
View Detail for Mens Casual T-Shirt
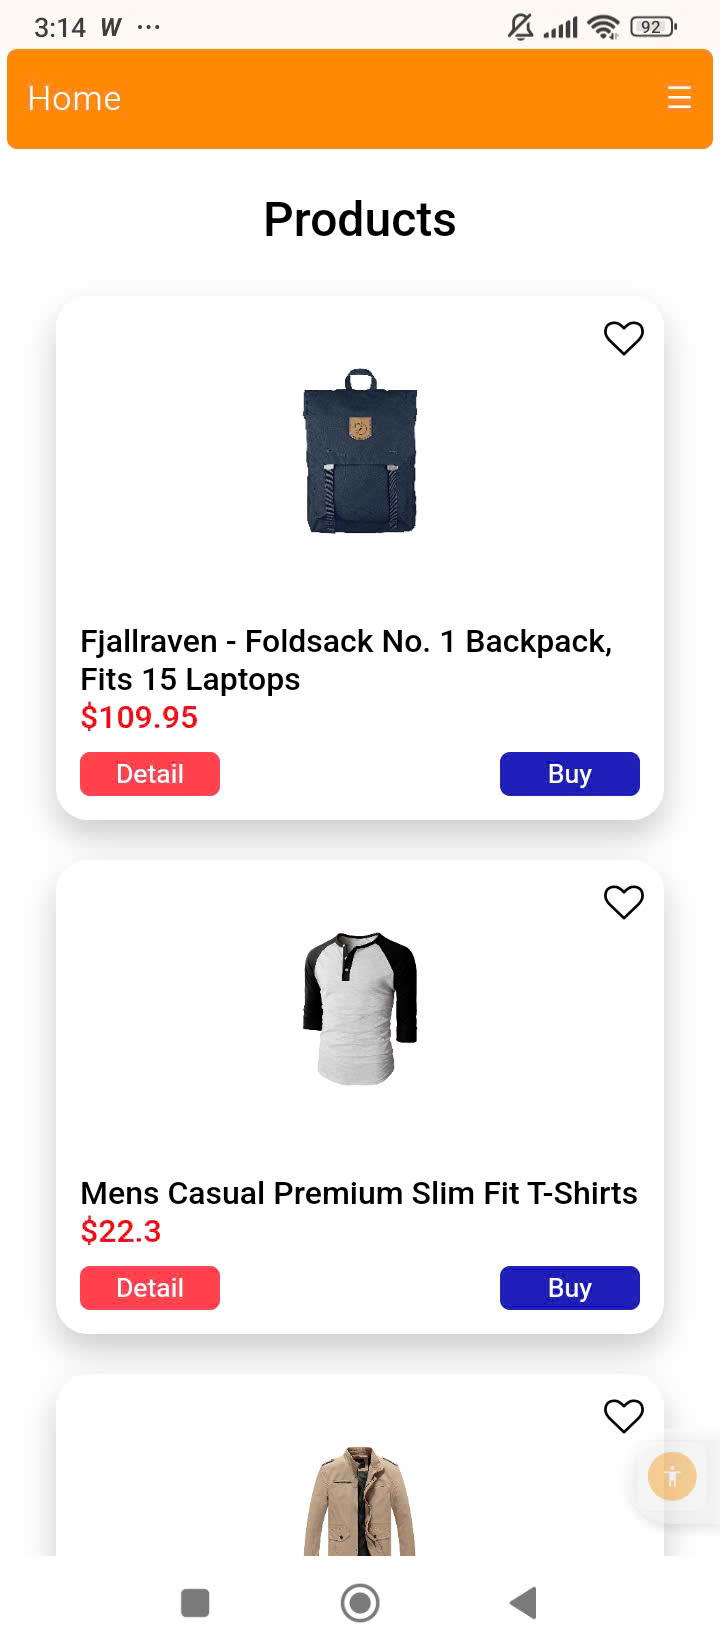tap(150, 1288)
